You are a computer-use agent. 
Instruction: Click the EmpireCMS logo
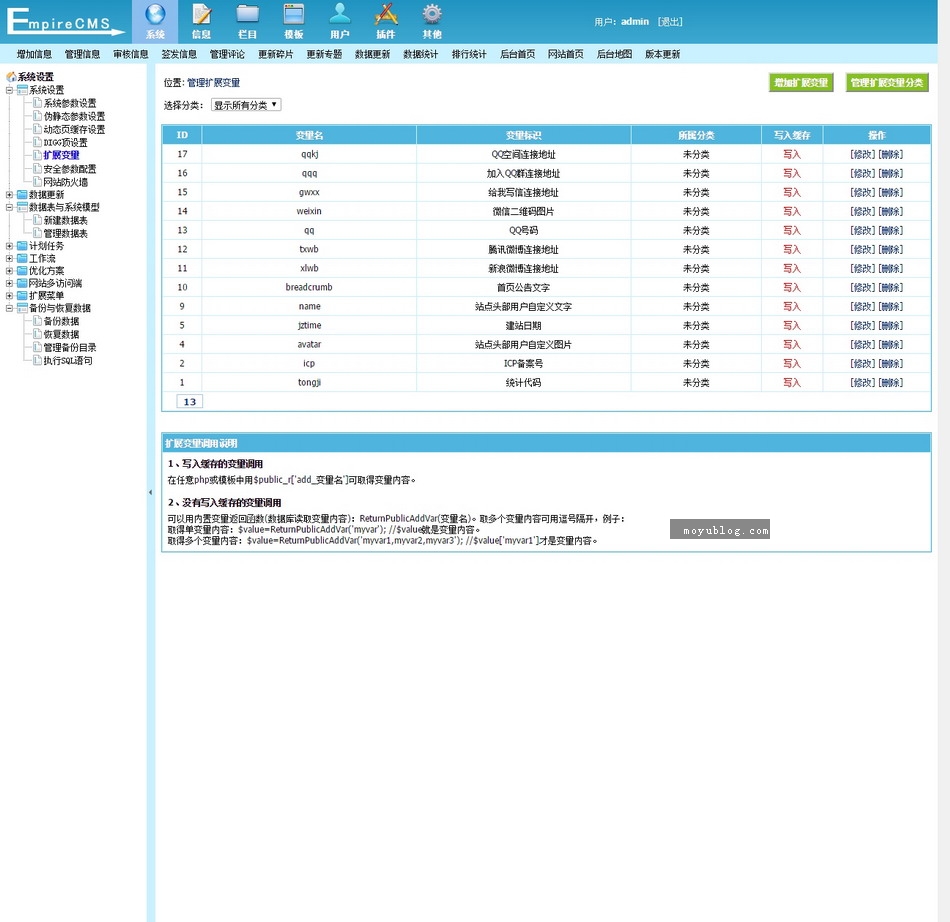tap(64, 22)
